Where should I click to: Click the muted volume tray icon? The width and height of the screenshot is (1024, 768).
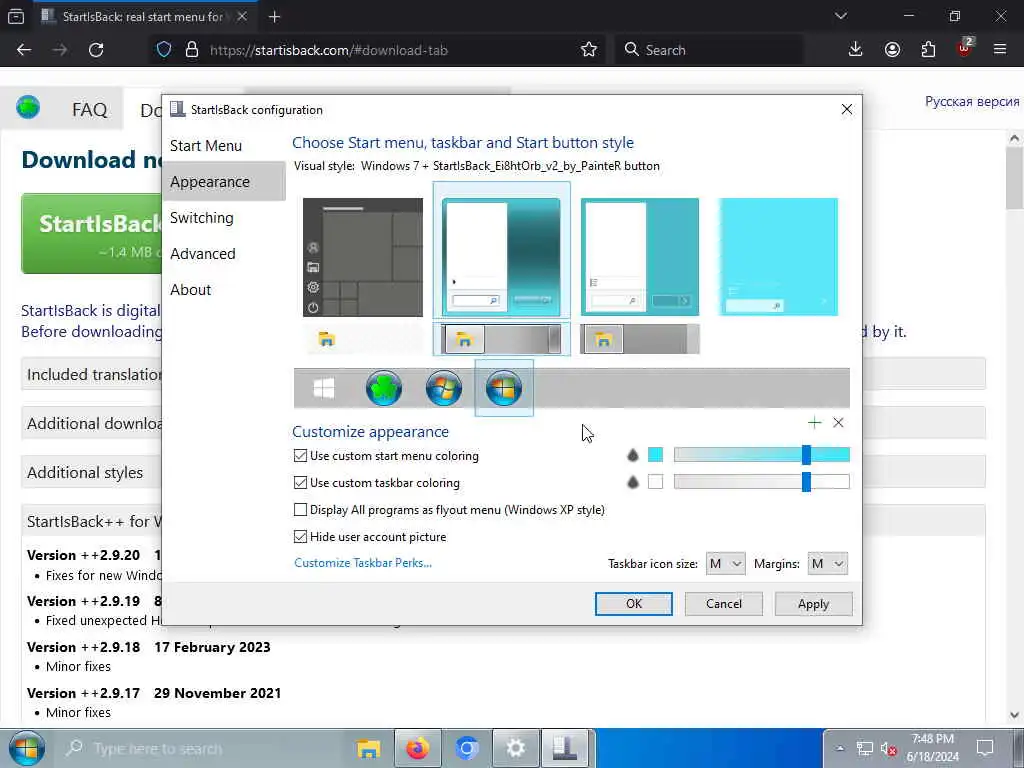pos(888,748)
